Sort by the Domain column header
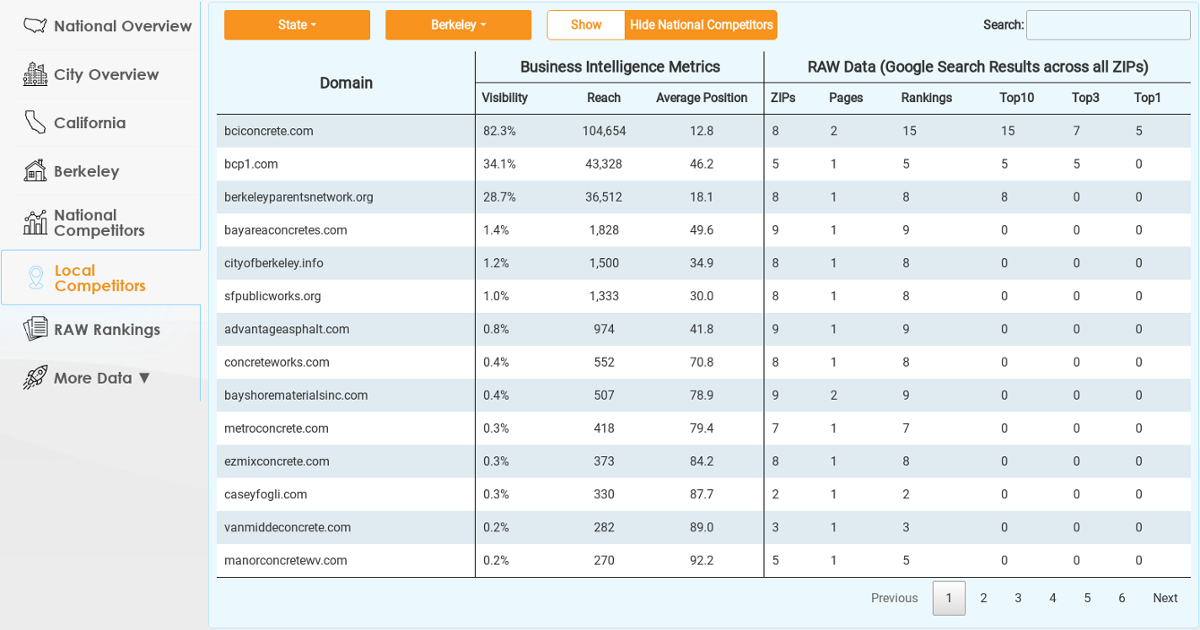The height and width of the screenshot is (630, 1200). tap(346, 83)
